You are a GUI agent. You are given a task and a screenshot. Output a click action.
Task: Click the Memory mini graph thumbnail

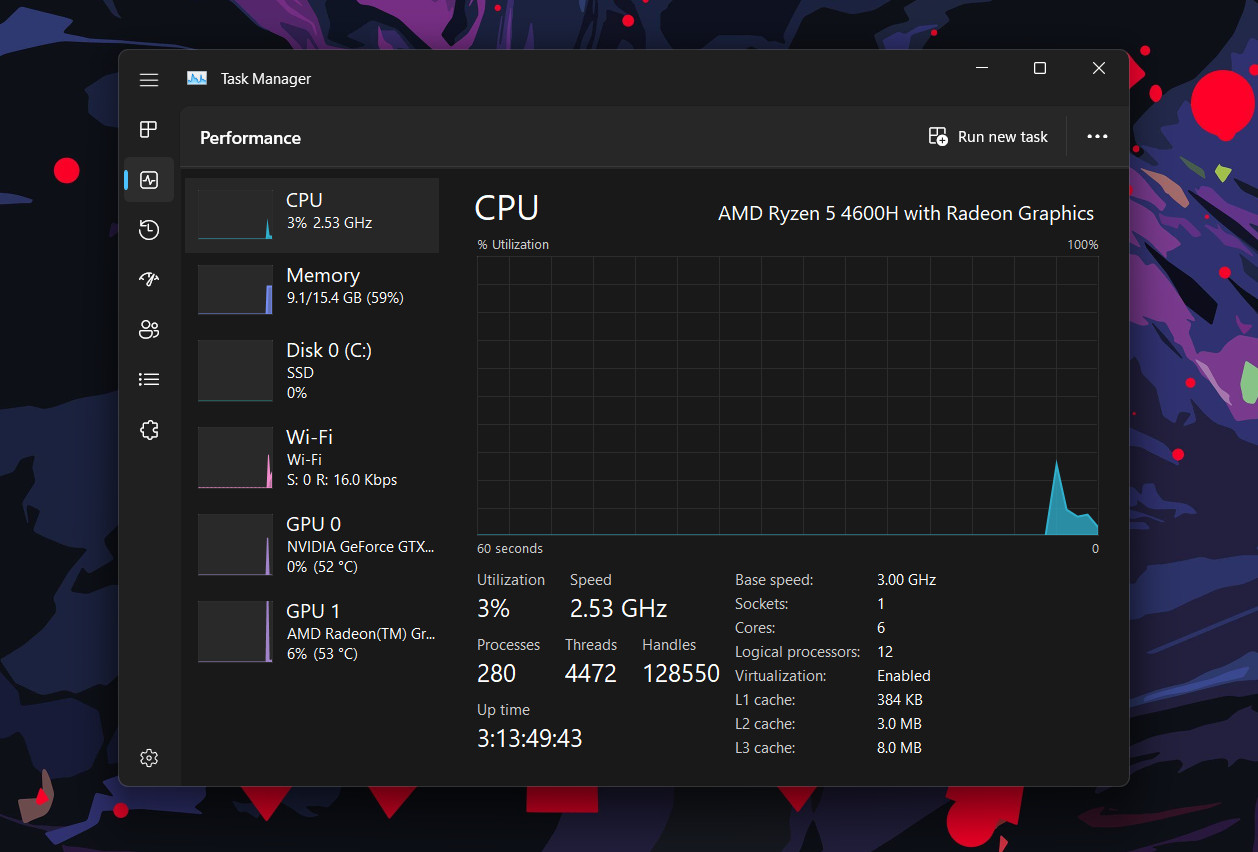tap(235, 290)
